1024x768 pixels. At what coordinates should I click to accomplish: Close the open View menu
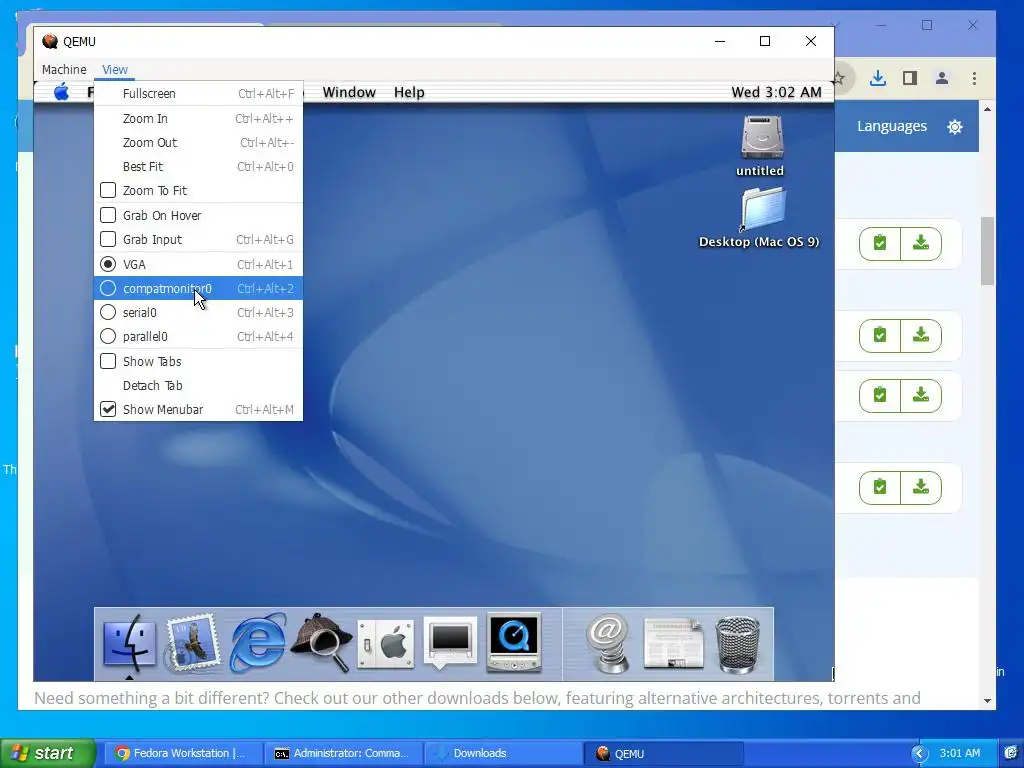point(115,69)
